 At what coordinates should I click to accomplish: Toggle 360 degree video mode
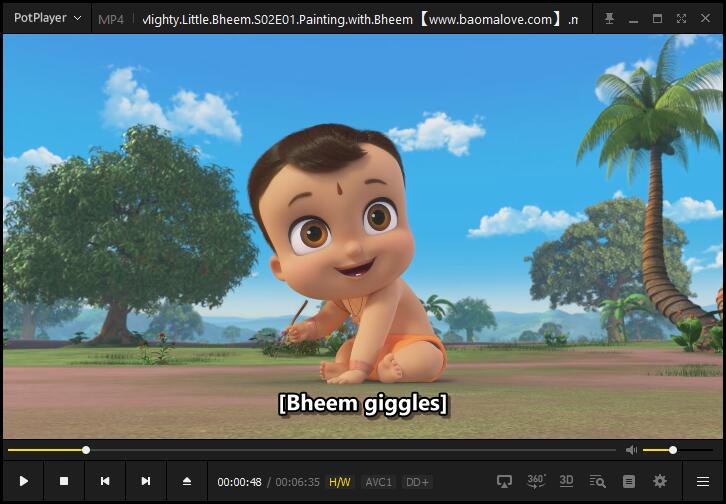coord(536,481)
